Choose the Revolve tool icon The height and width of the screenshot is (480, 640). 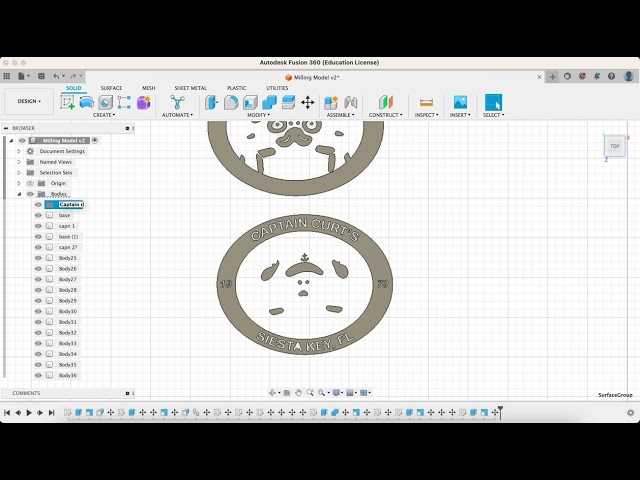[x=105, y=102]
